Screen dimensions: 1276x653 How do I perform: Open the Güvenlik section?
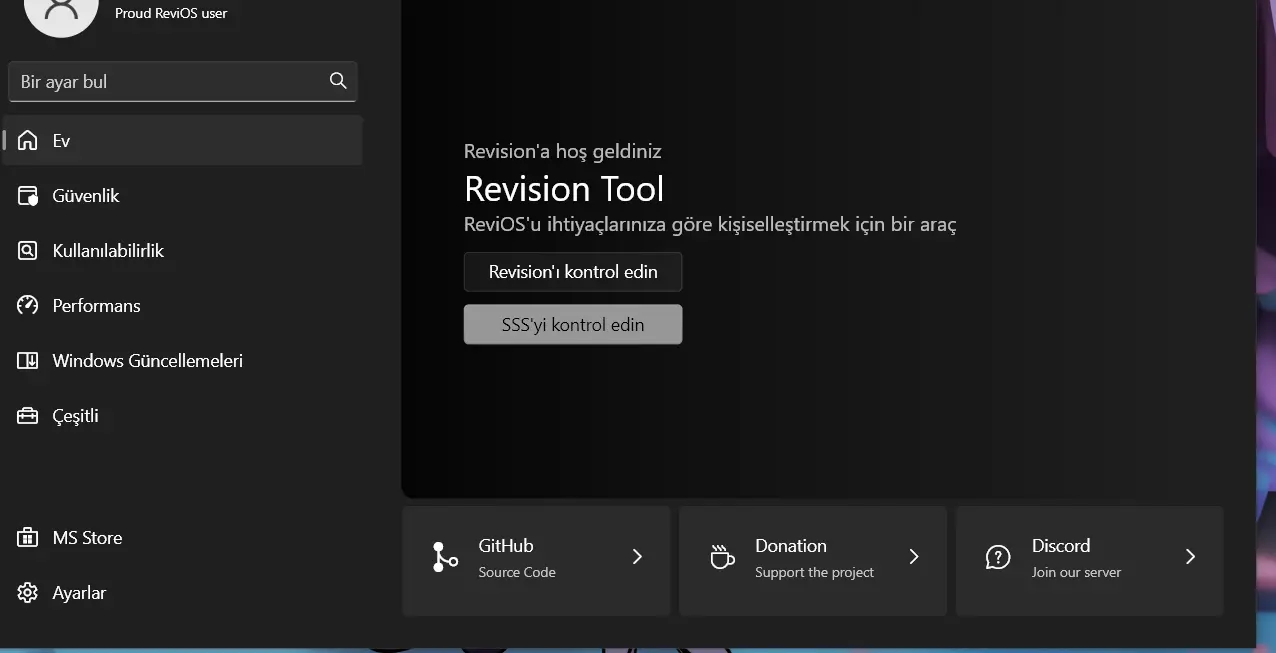pyautogui.click(x=183, y=196)
